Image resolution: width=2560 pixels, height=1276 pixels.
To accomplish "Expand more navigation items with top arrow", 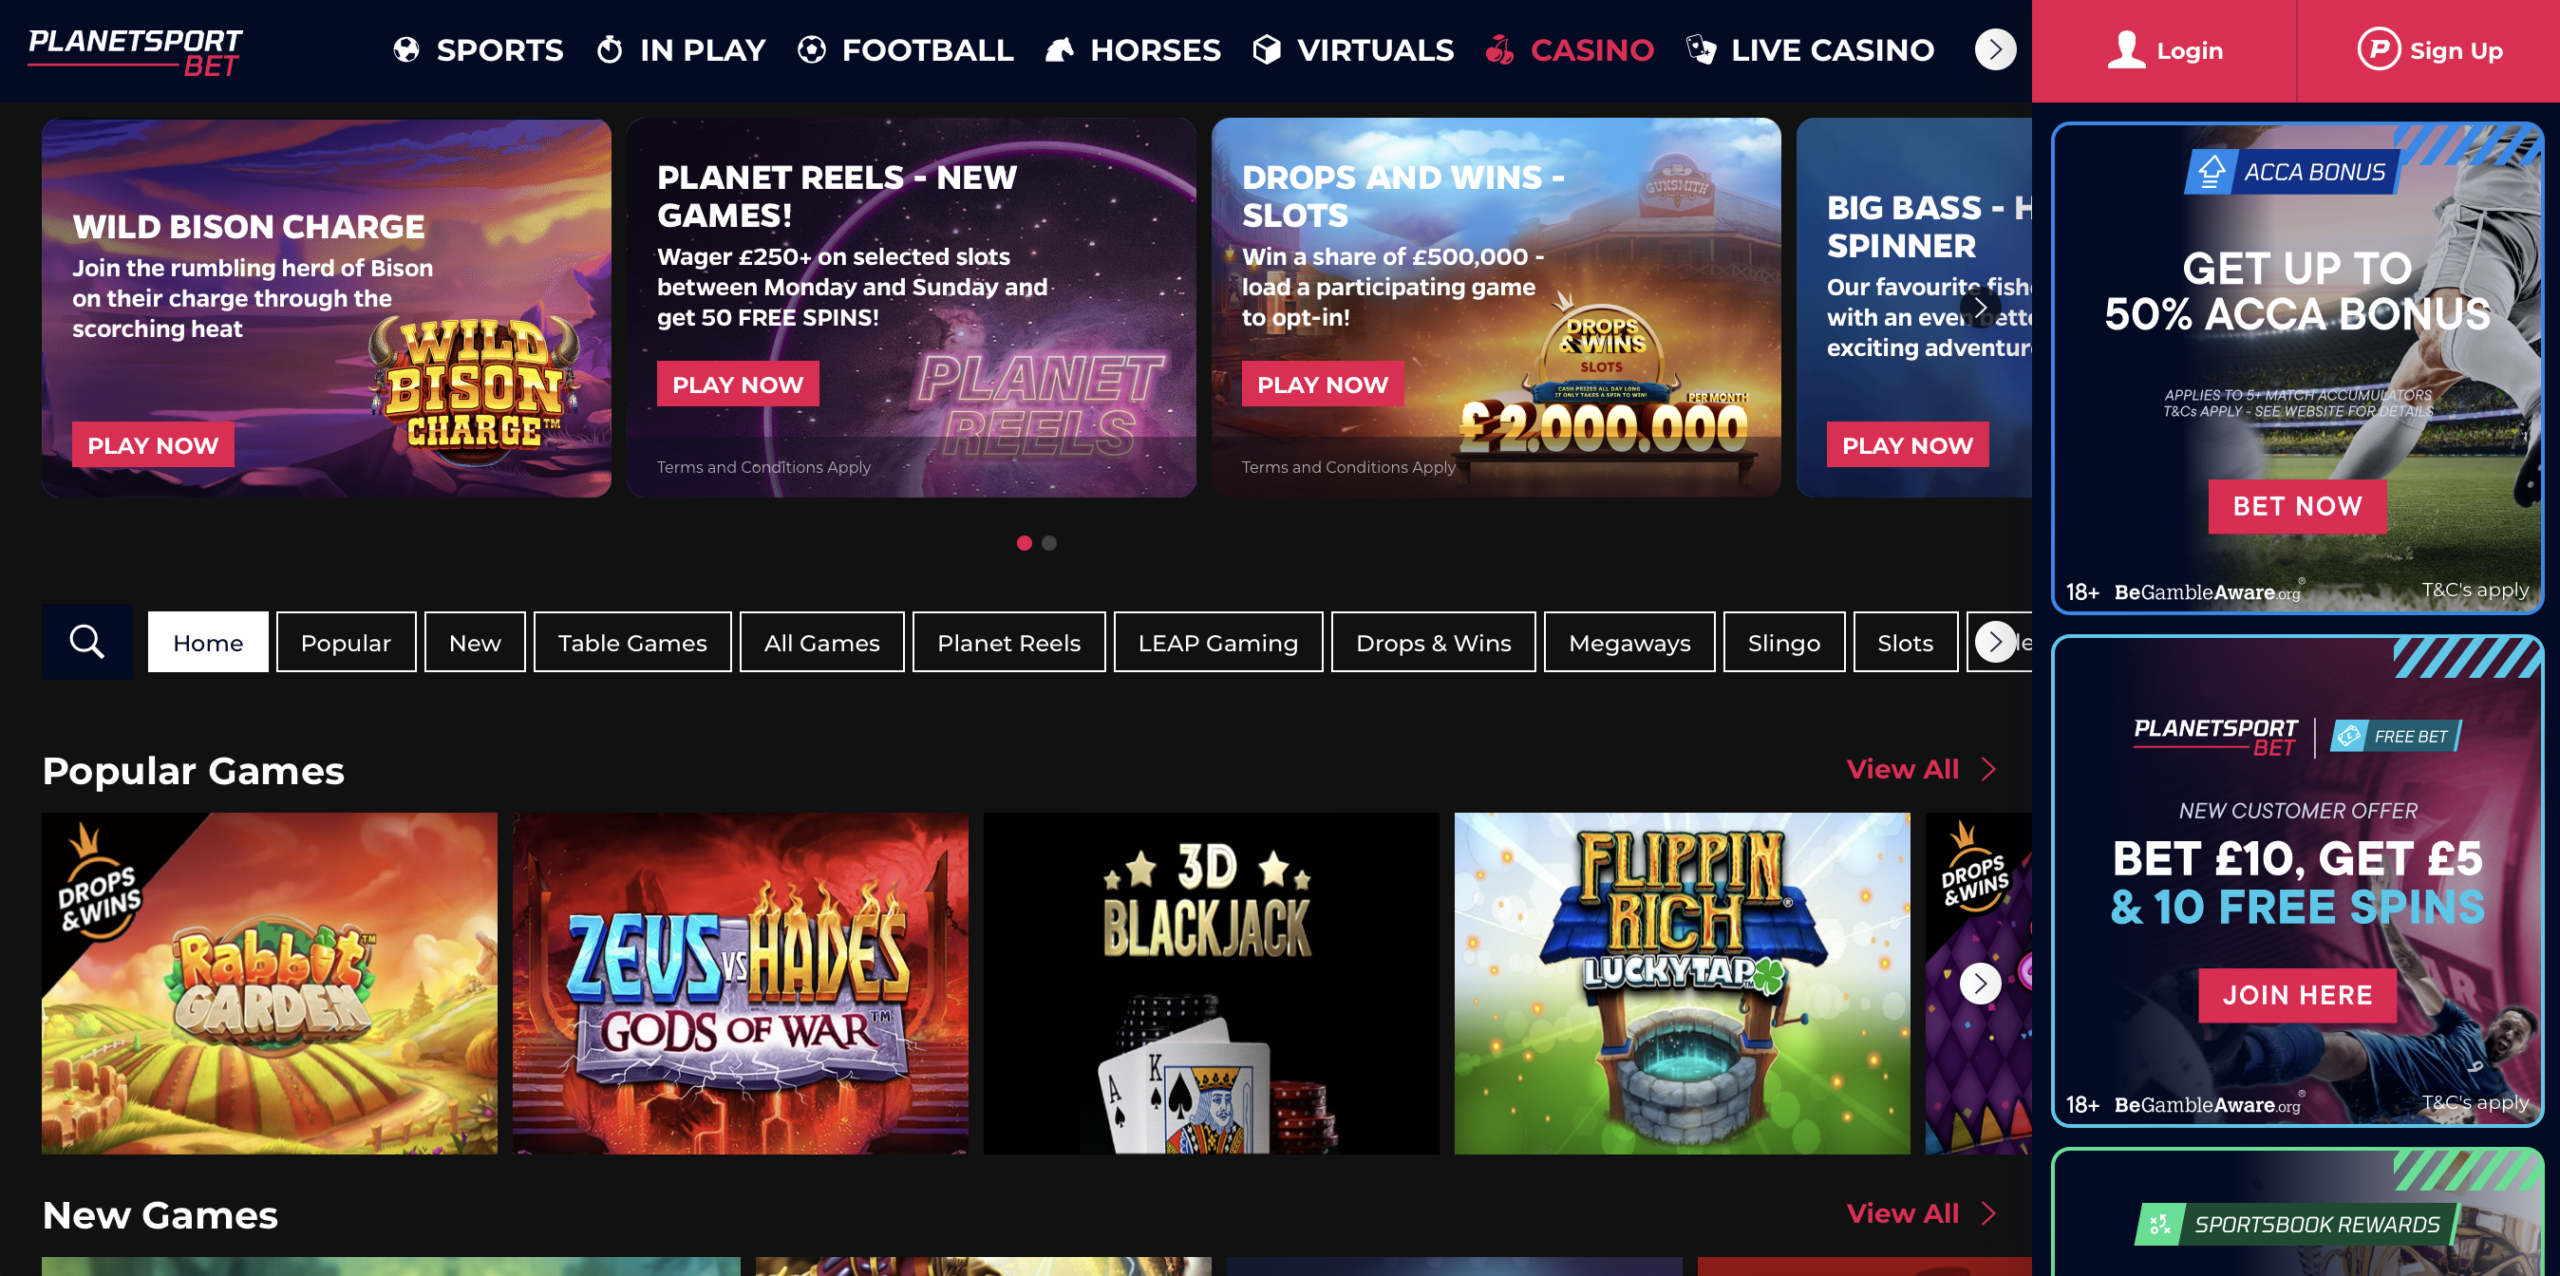I will (1995, 49).
